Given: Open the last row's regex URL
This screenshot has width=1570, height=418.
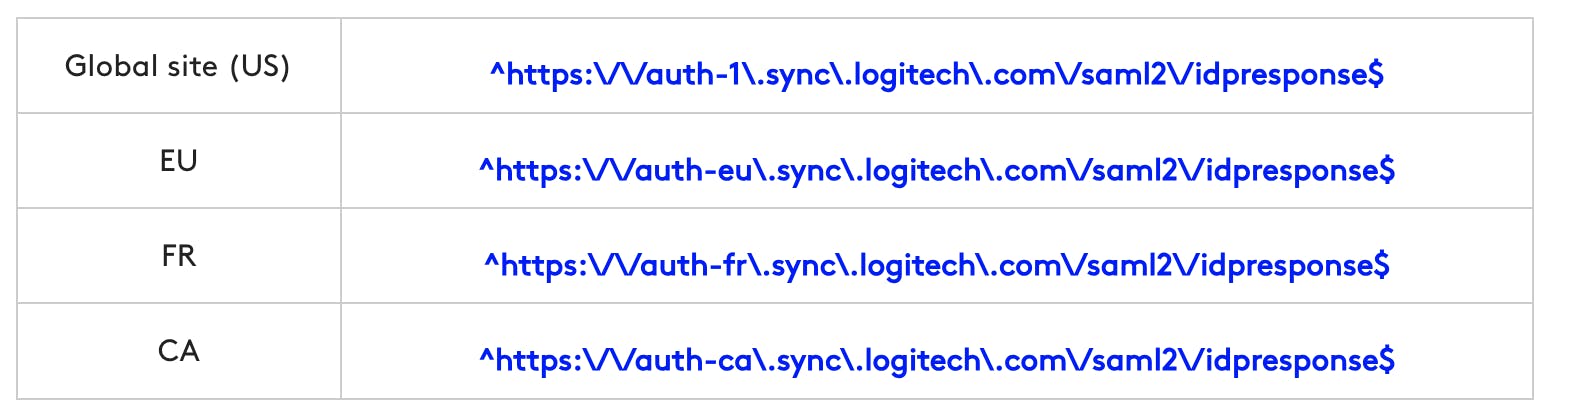Looking at the screenshot, I should pos(936,360).
